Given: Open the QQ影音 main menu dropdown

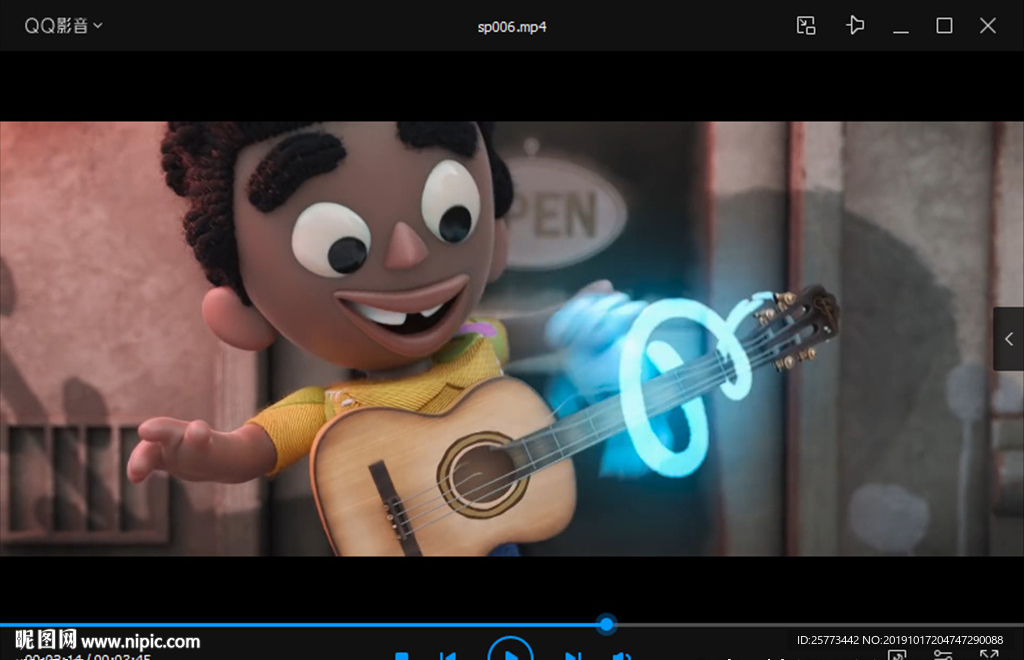Looking at the screenshot, I should (x=63, y=25).
